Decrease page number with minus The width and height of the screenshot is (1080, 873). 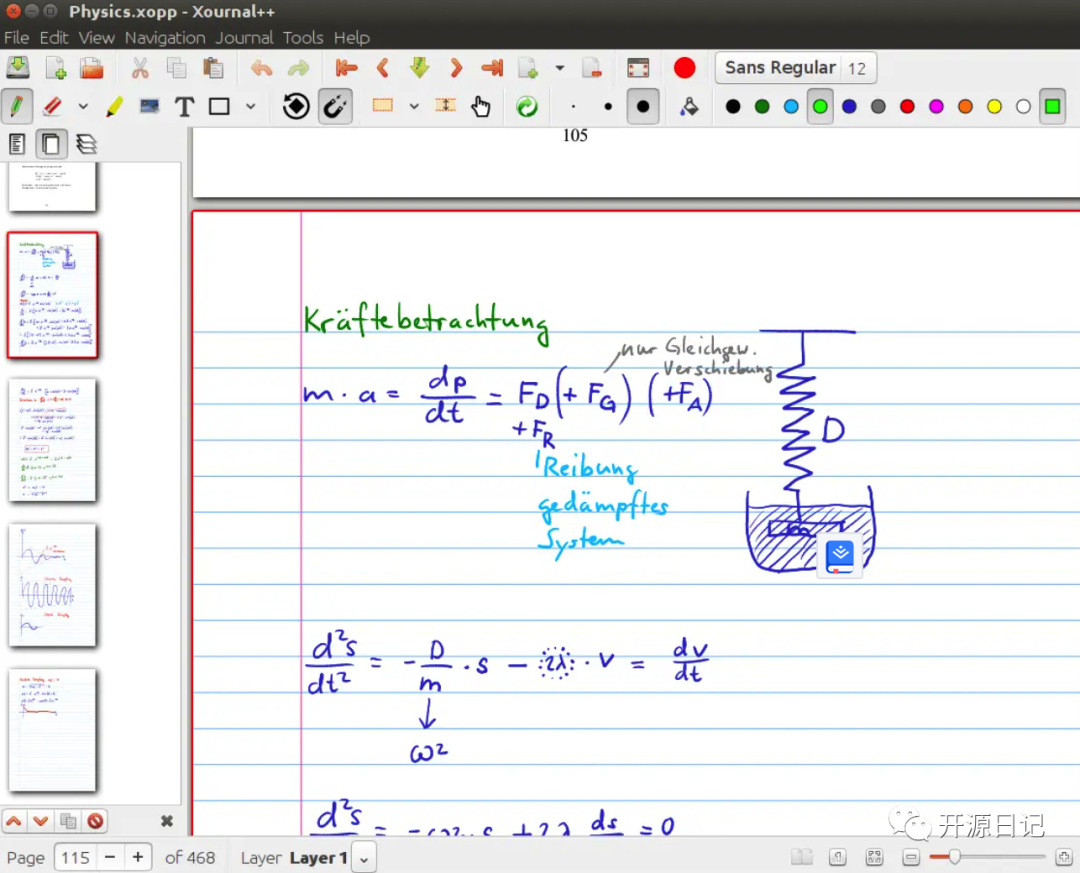110,858
